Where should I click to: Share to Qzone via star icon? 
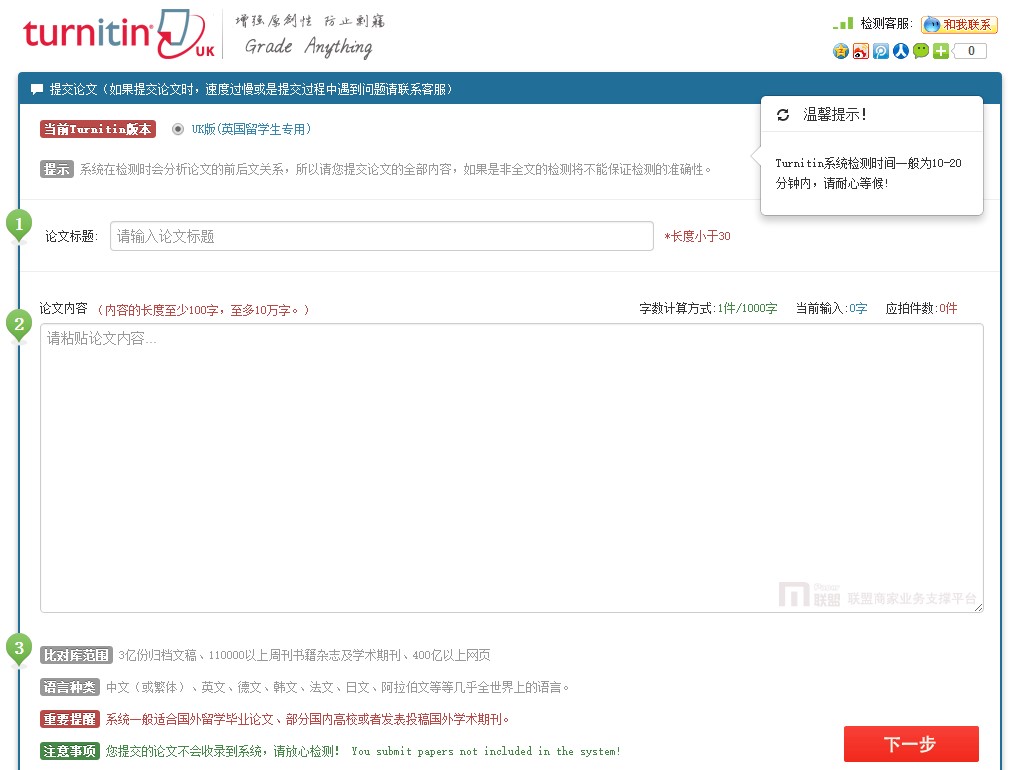coord(840,51)
